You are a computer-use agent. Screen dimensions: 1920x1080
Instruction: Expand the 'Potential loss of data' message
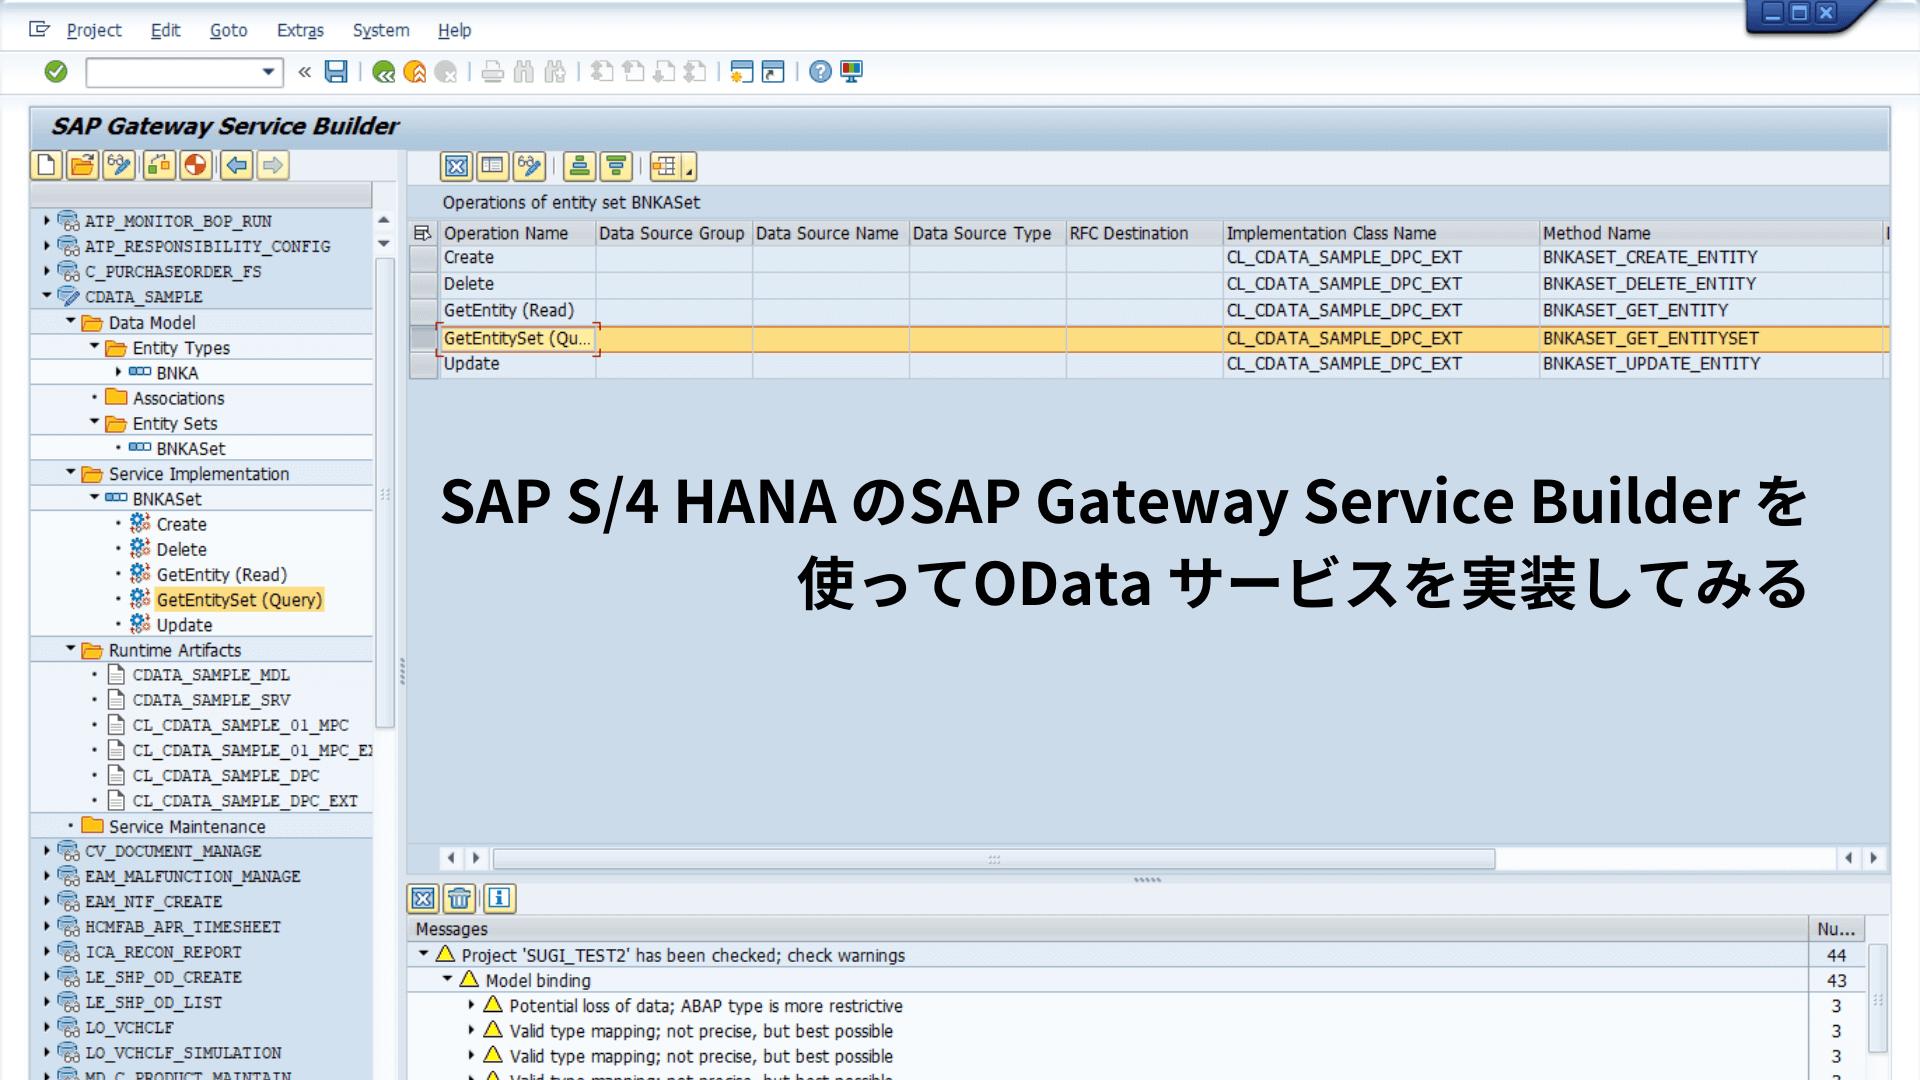coord(471,1005)
